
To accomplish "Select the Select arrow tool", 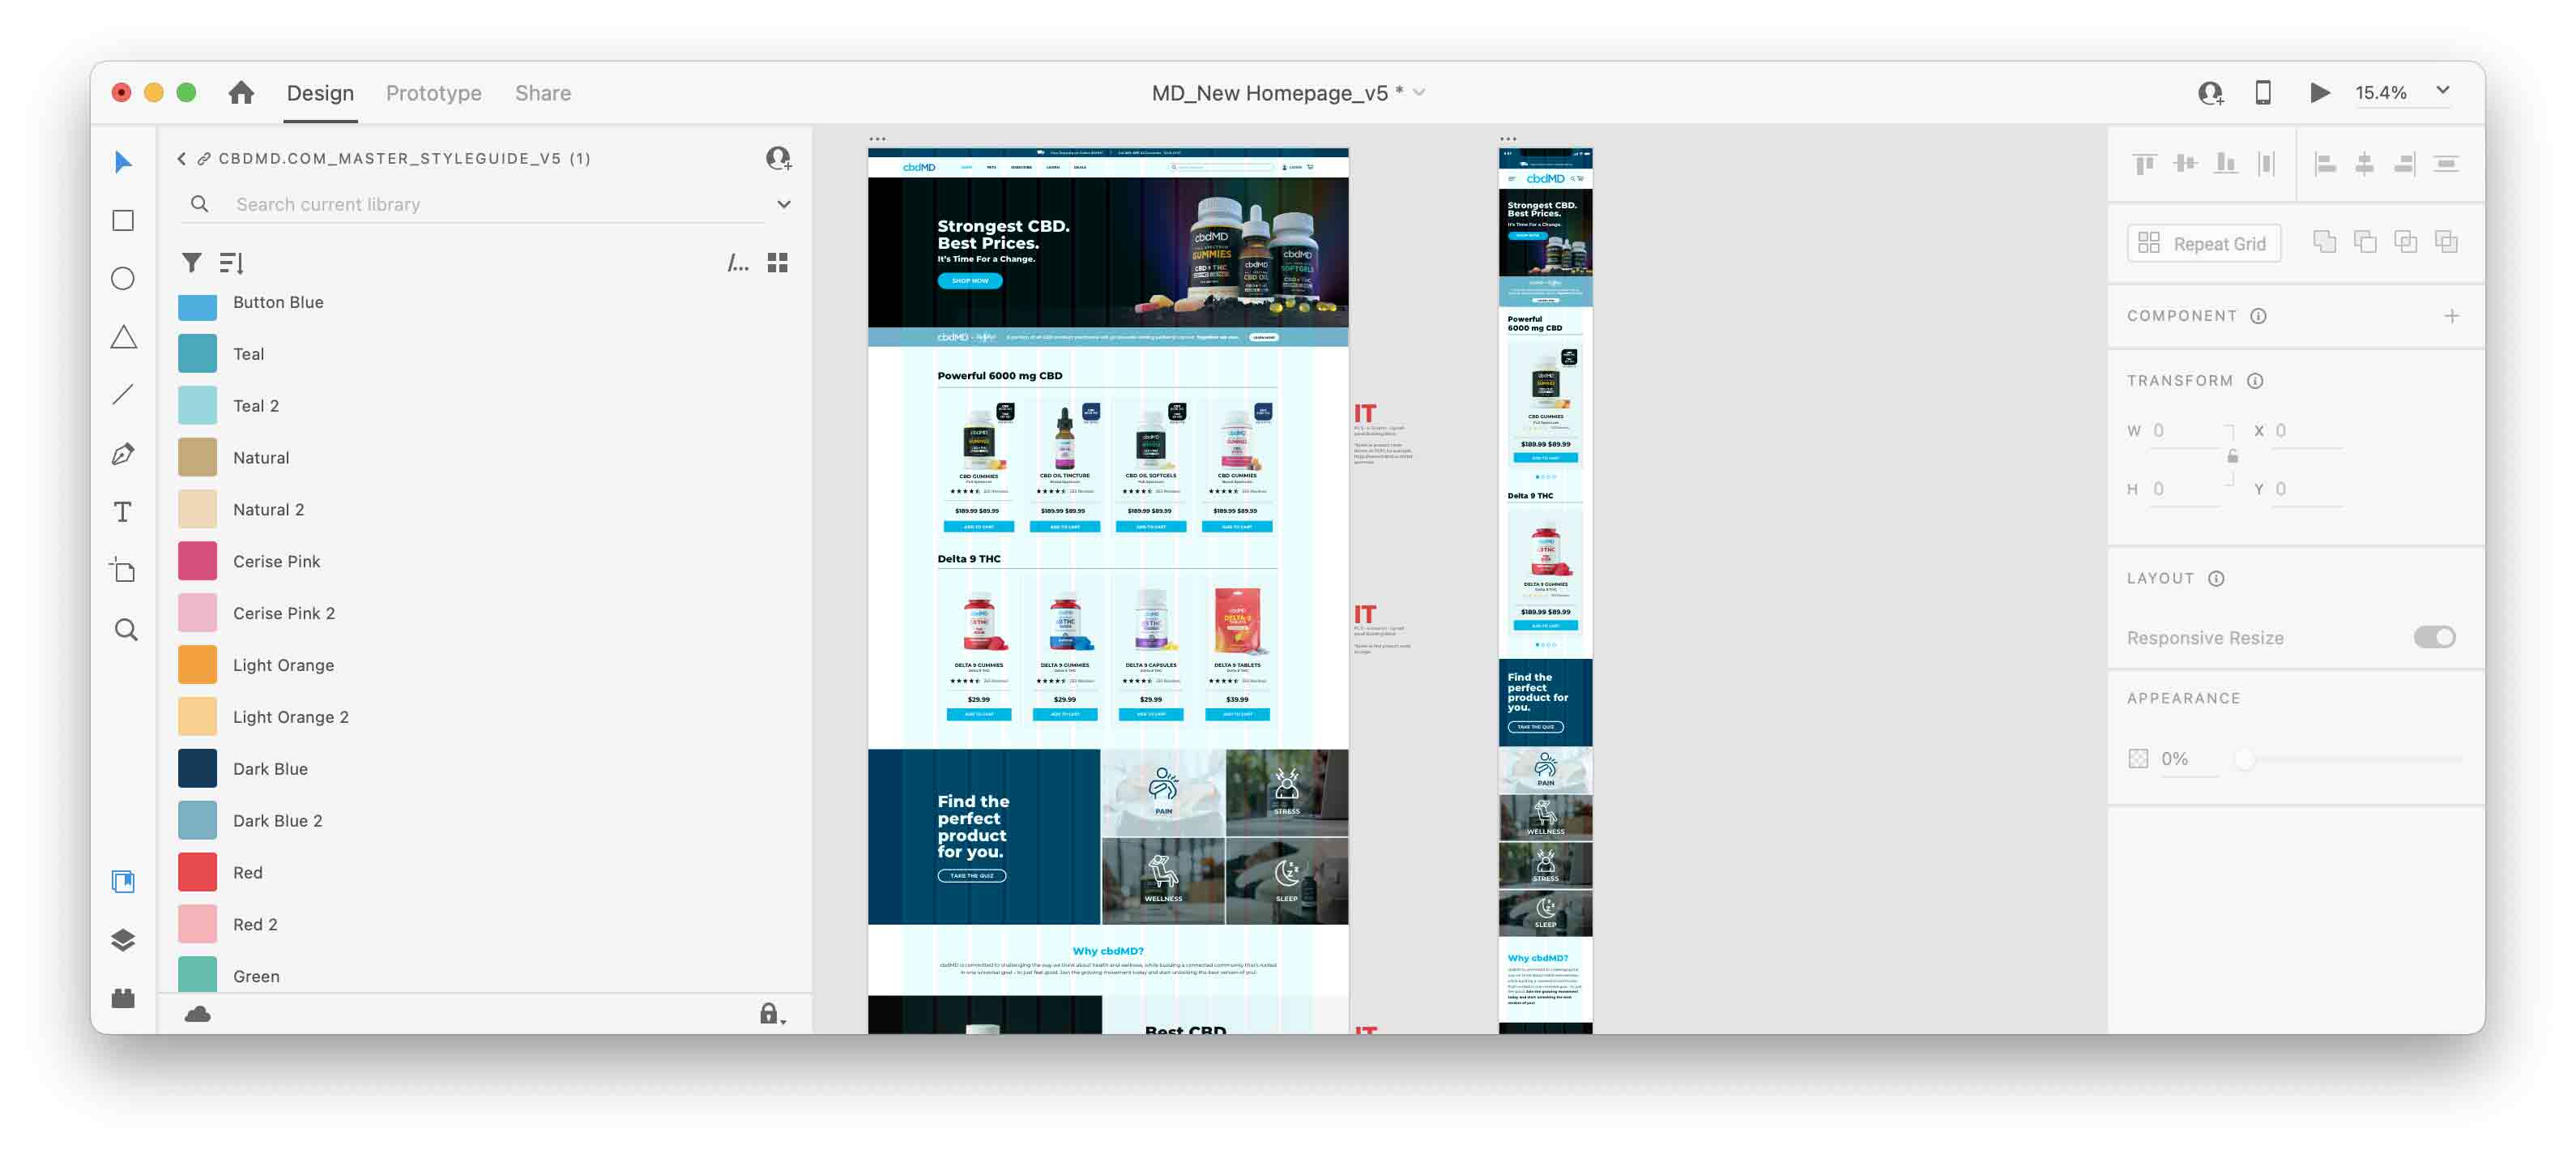I will tap(123, 162).
